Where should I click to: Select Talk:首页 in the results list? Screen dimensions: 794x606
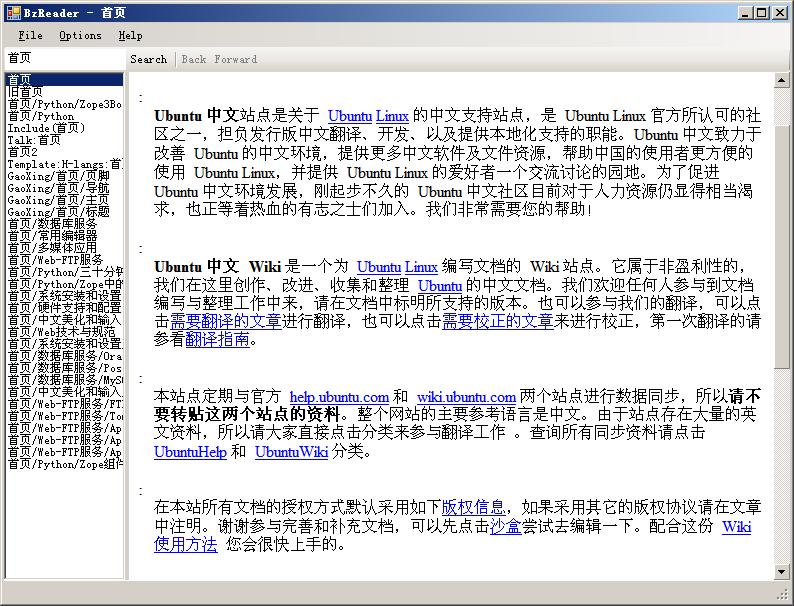(x=64, y=140)
